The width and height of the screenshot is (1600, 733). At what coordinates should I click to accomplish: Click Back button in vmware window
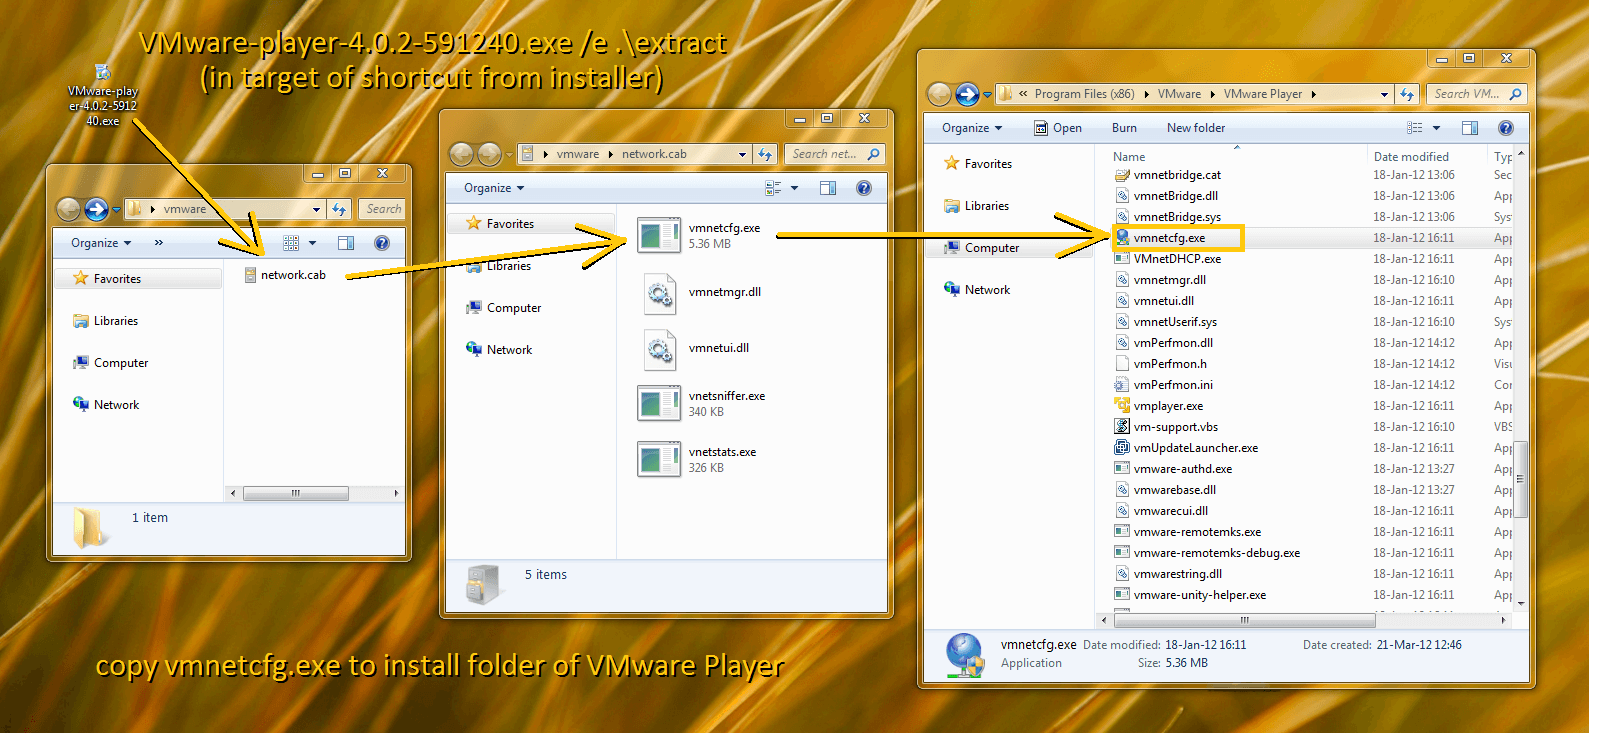point(68,209)
